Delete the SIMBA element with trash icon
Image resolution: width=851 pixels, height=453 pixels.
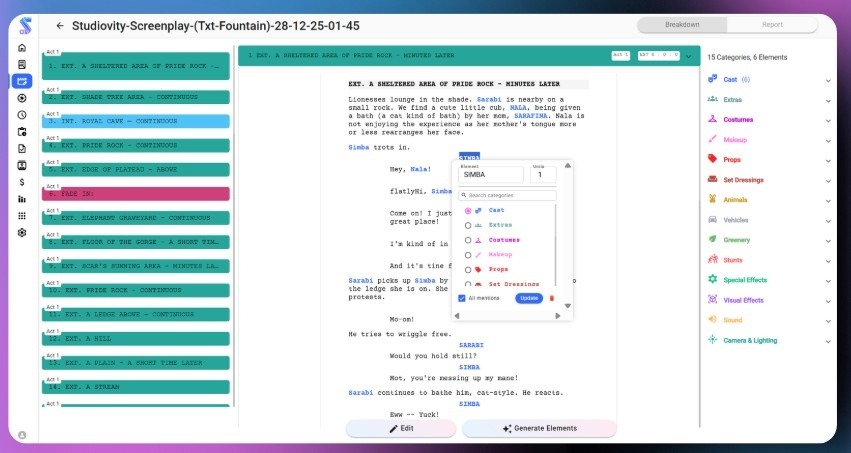tap(552, 298)
